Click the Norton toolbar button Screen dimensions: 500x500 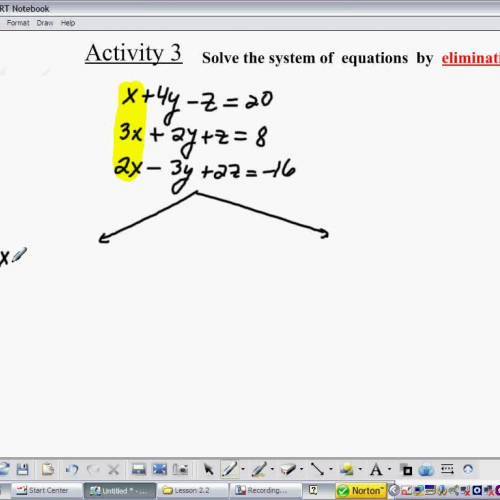361,491
